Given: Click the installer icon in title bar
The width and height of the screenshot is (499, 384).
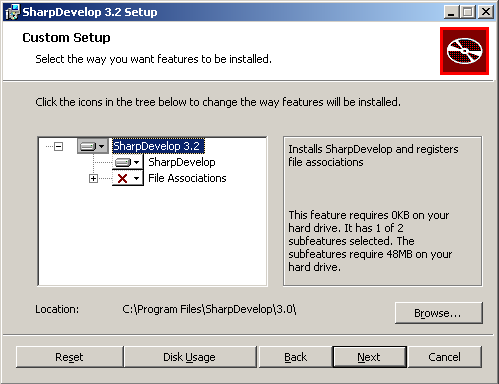Looking at the screenshot, I should pos(13,12).
